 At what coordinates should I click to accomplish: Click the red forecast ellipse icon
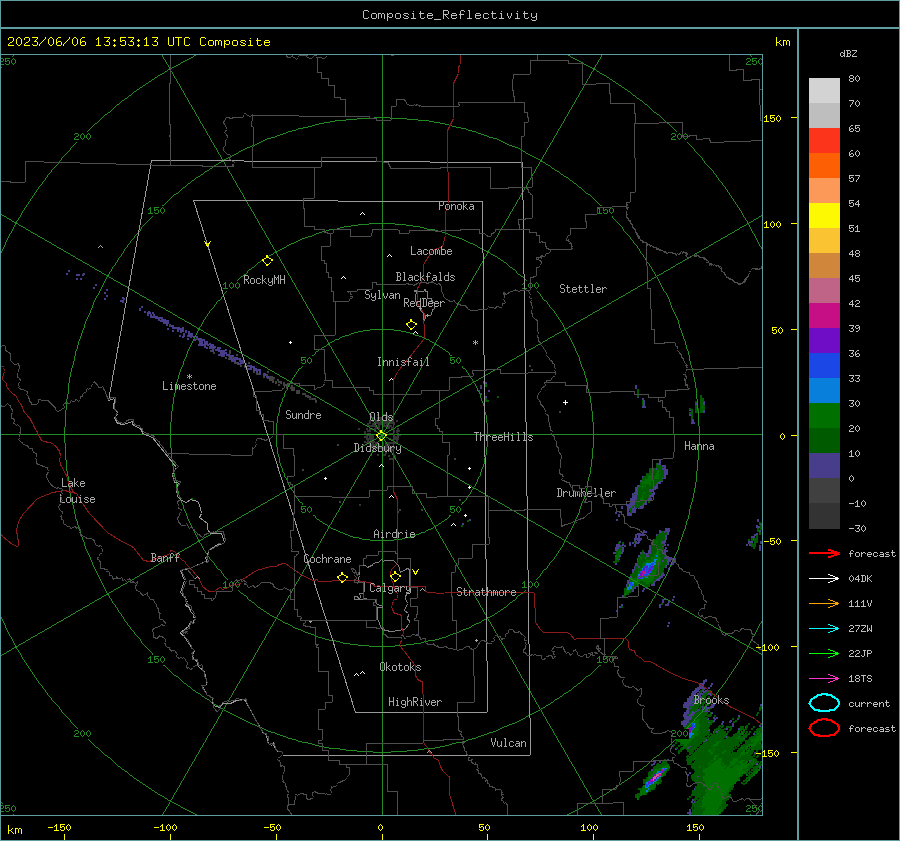click(824, 728)
